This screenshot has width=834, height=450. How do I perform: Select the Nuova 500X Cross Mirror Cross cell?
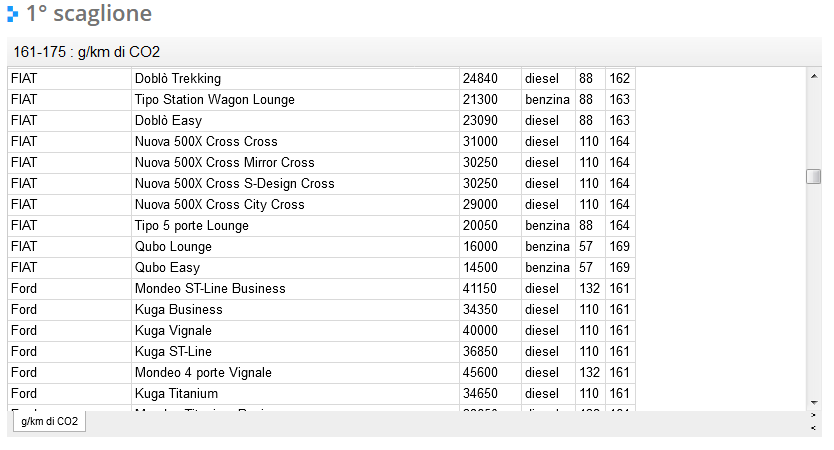click(295, 163)
